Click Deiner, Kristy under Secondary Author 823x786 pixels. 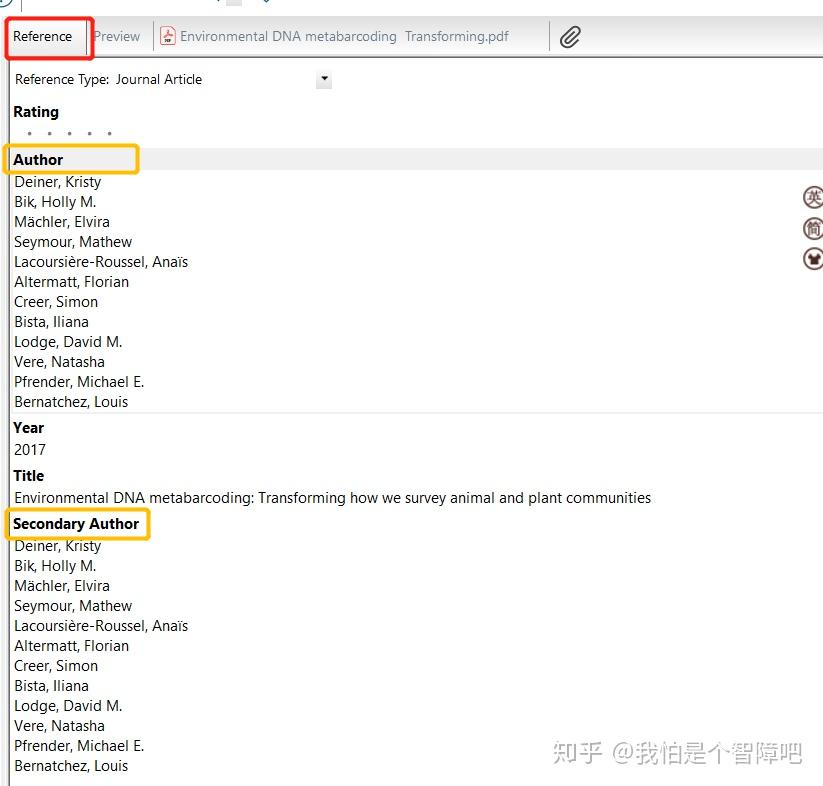tap(58, 546)
